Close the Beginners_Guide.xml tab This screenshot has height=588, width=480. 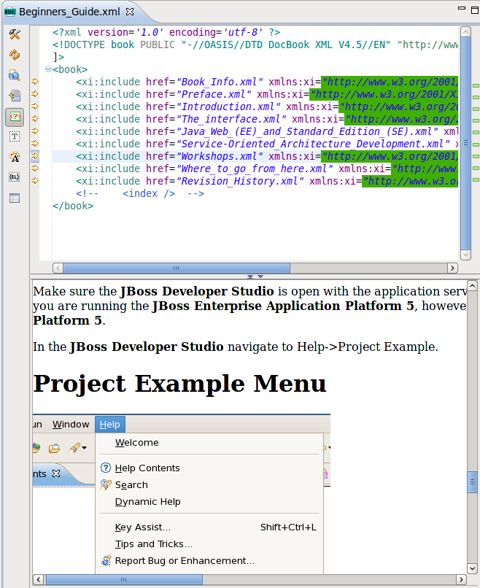(130, 12)
